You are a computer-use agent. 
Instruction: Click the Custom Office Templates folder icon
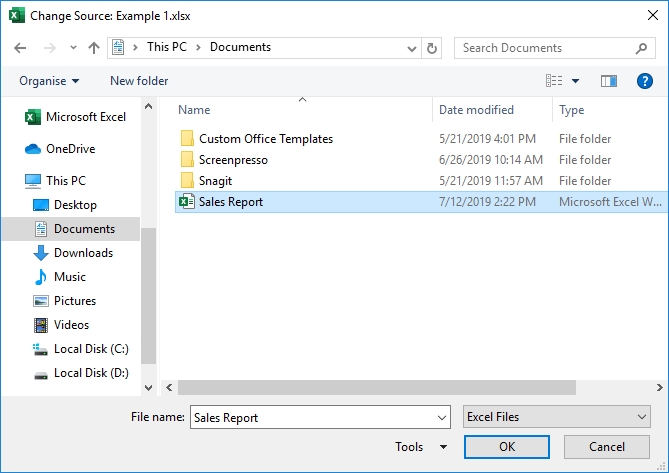pyautogui.click(x=187, y=138)
